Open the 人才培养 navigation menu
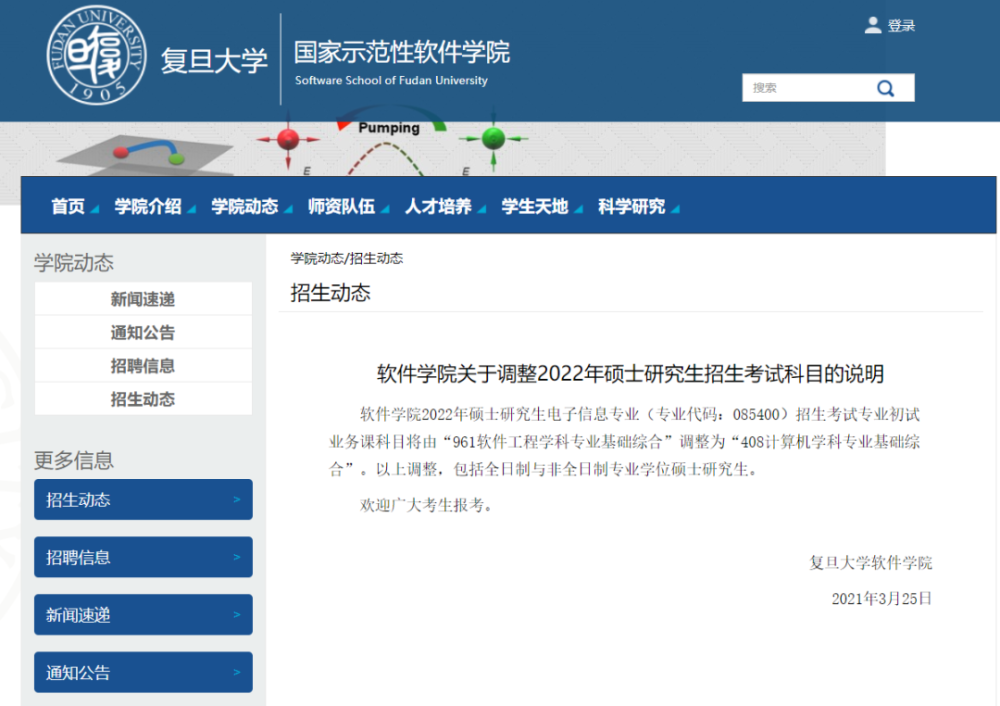Image resolution: width=1000 pixels, height=706 pixels. coord(438,206)
